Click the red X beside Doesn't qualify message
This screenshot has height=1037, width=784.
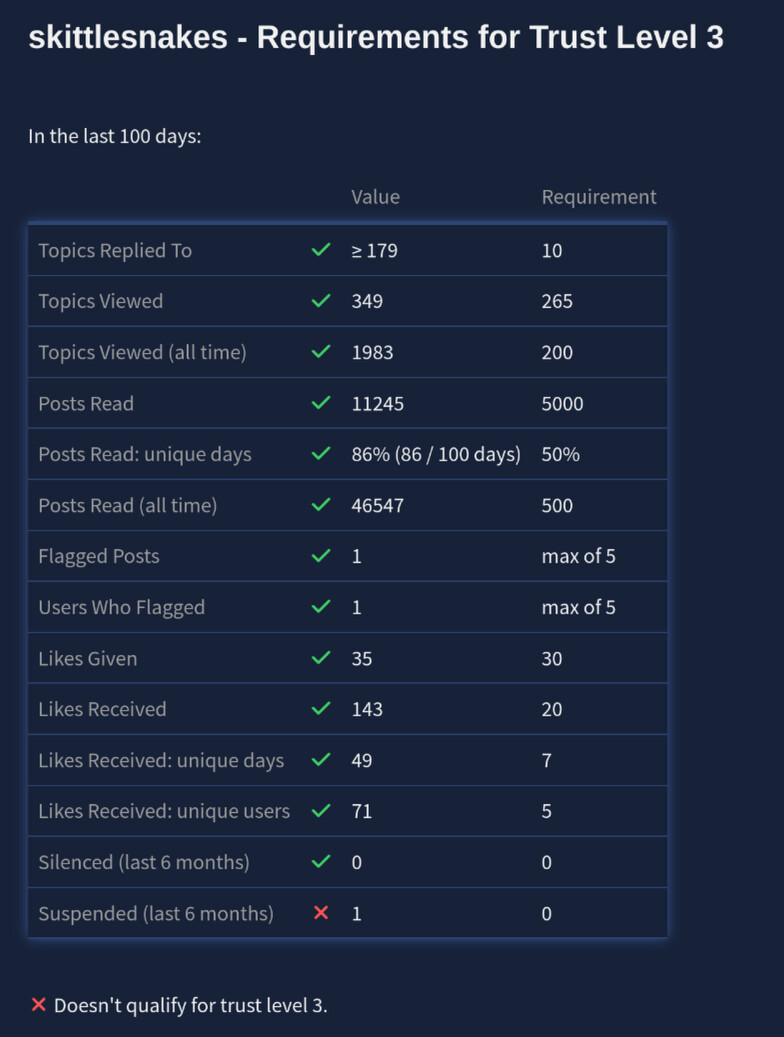tap(39, 1005)
